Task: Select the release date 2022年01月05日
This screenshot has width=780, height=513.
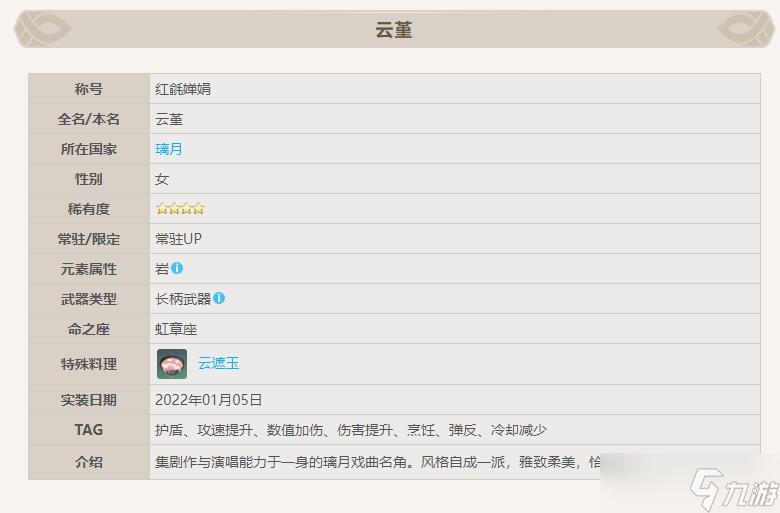Action: point(208,400)
